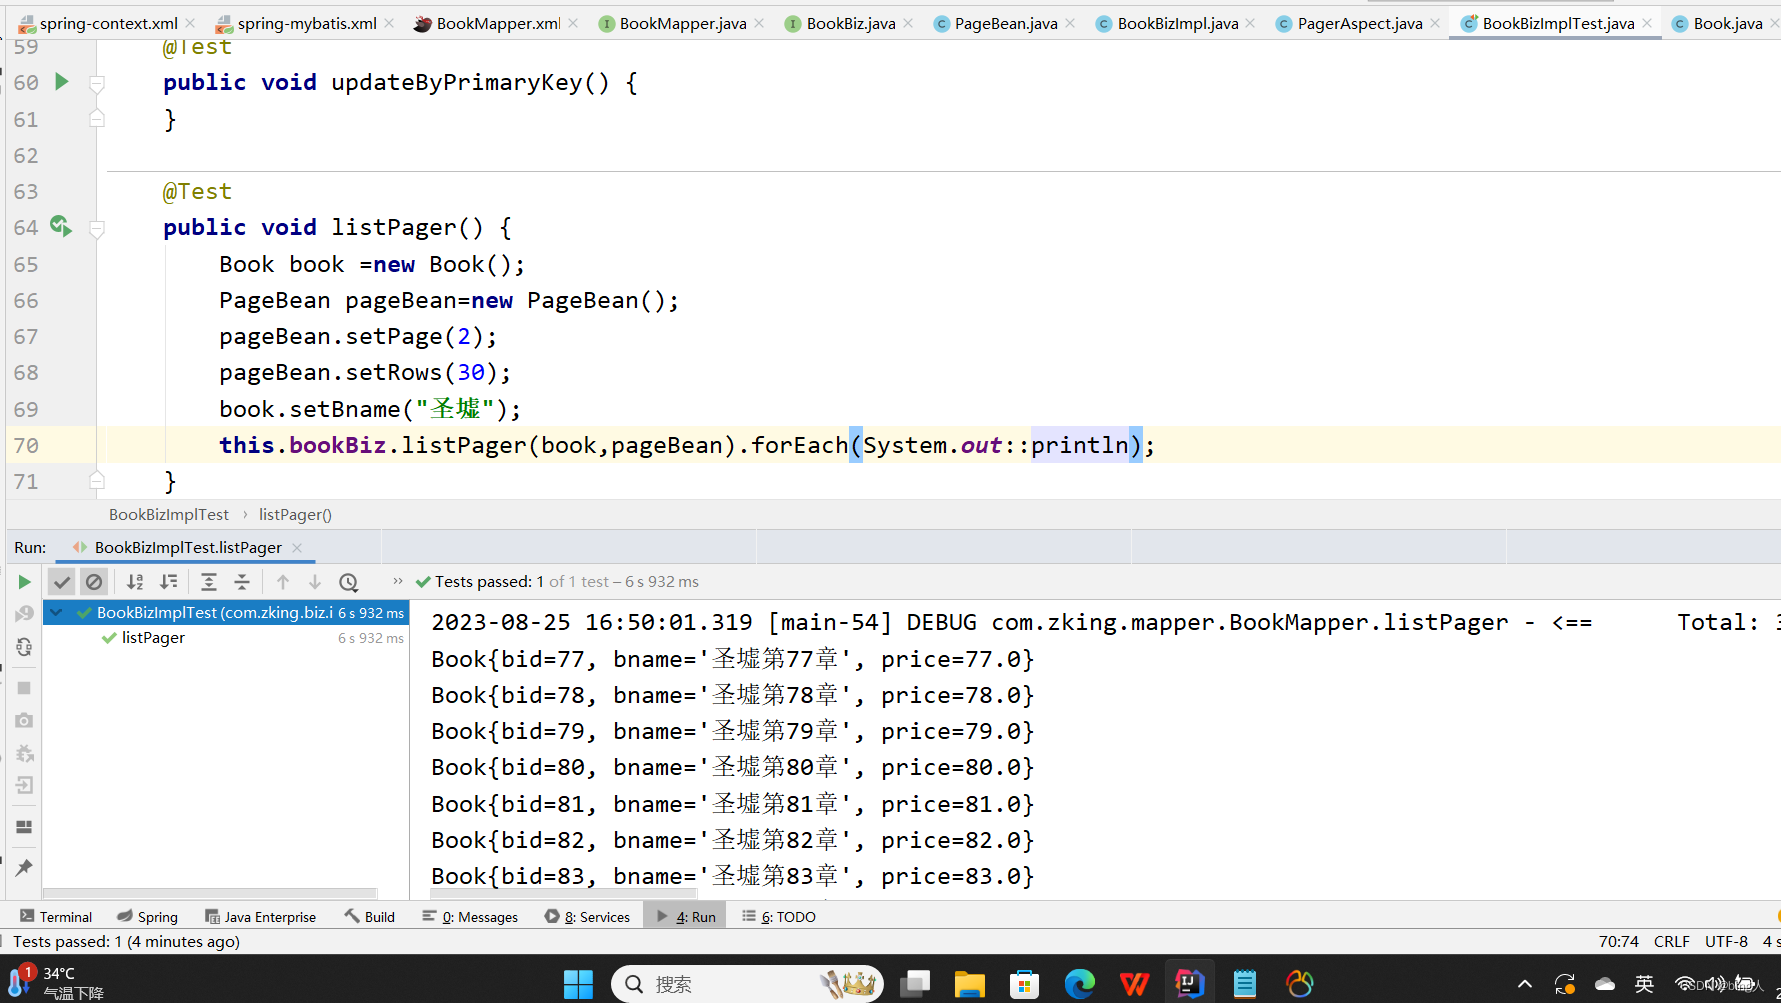The height and width of the screenshot is (1003, 1781).
Task: Click the 70:74 caret position indicator
Action: 1618,941
